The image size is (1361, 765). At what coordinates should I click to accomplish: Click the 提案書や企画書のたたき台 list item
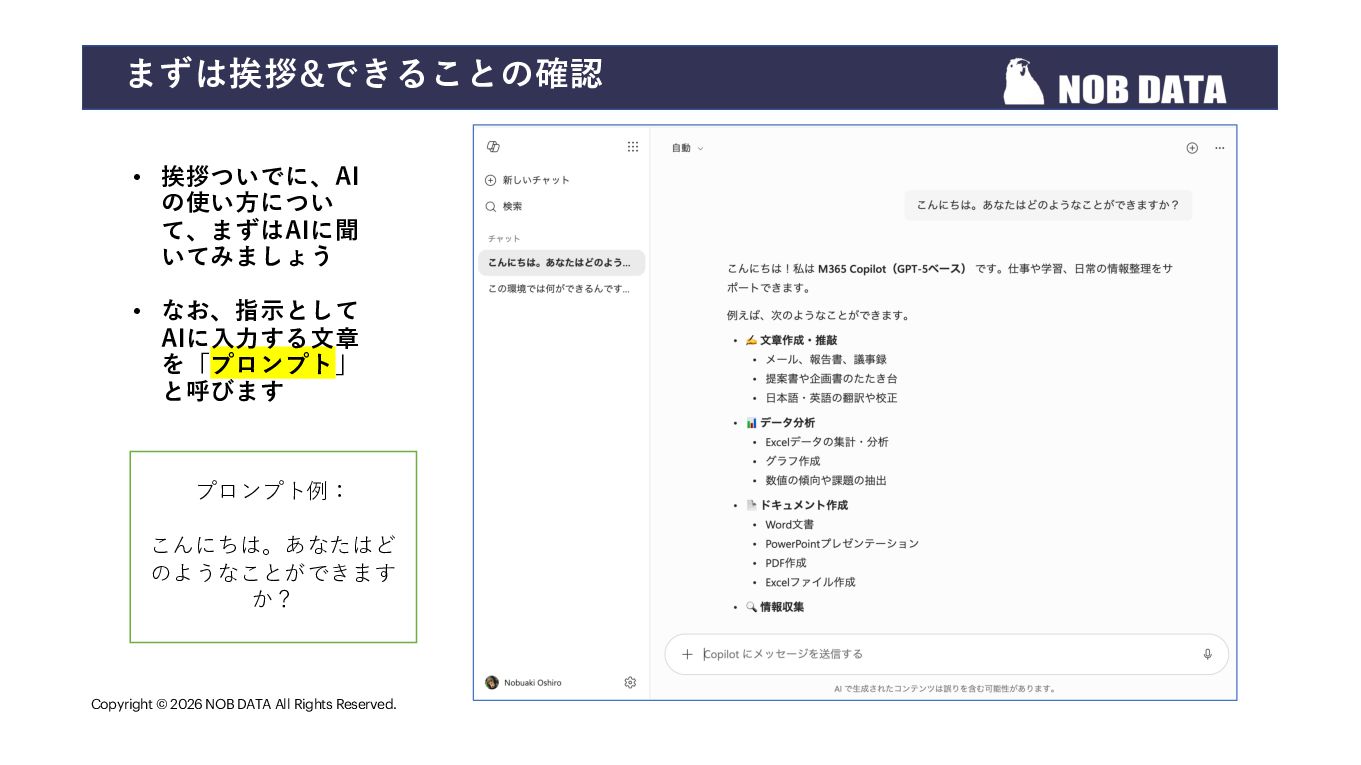point(831,379)
